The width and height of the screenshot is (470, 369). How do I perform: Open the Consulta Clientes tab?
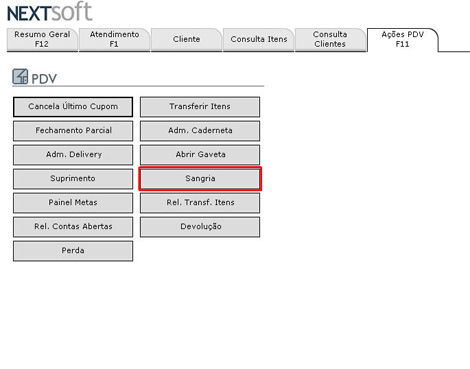pos(330,39)
